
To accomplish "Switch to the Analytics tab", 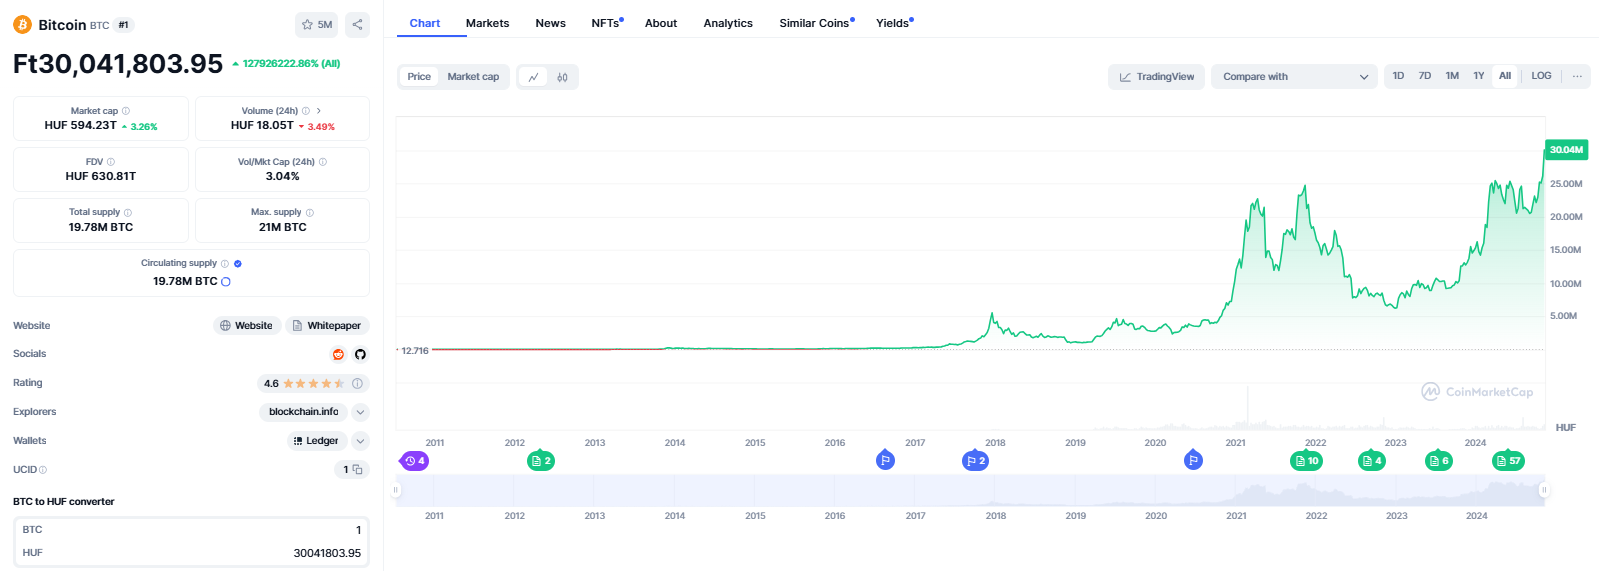I will coord(728,23).
